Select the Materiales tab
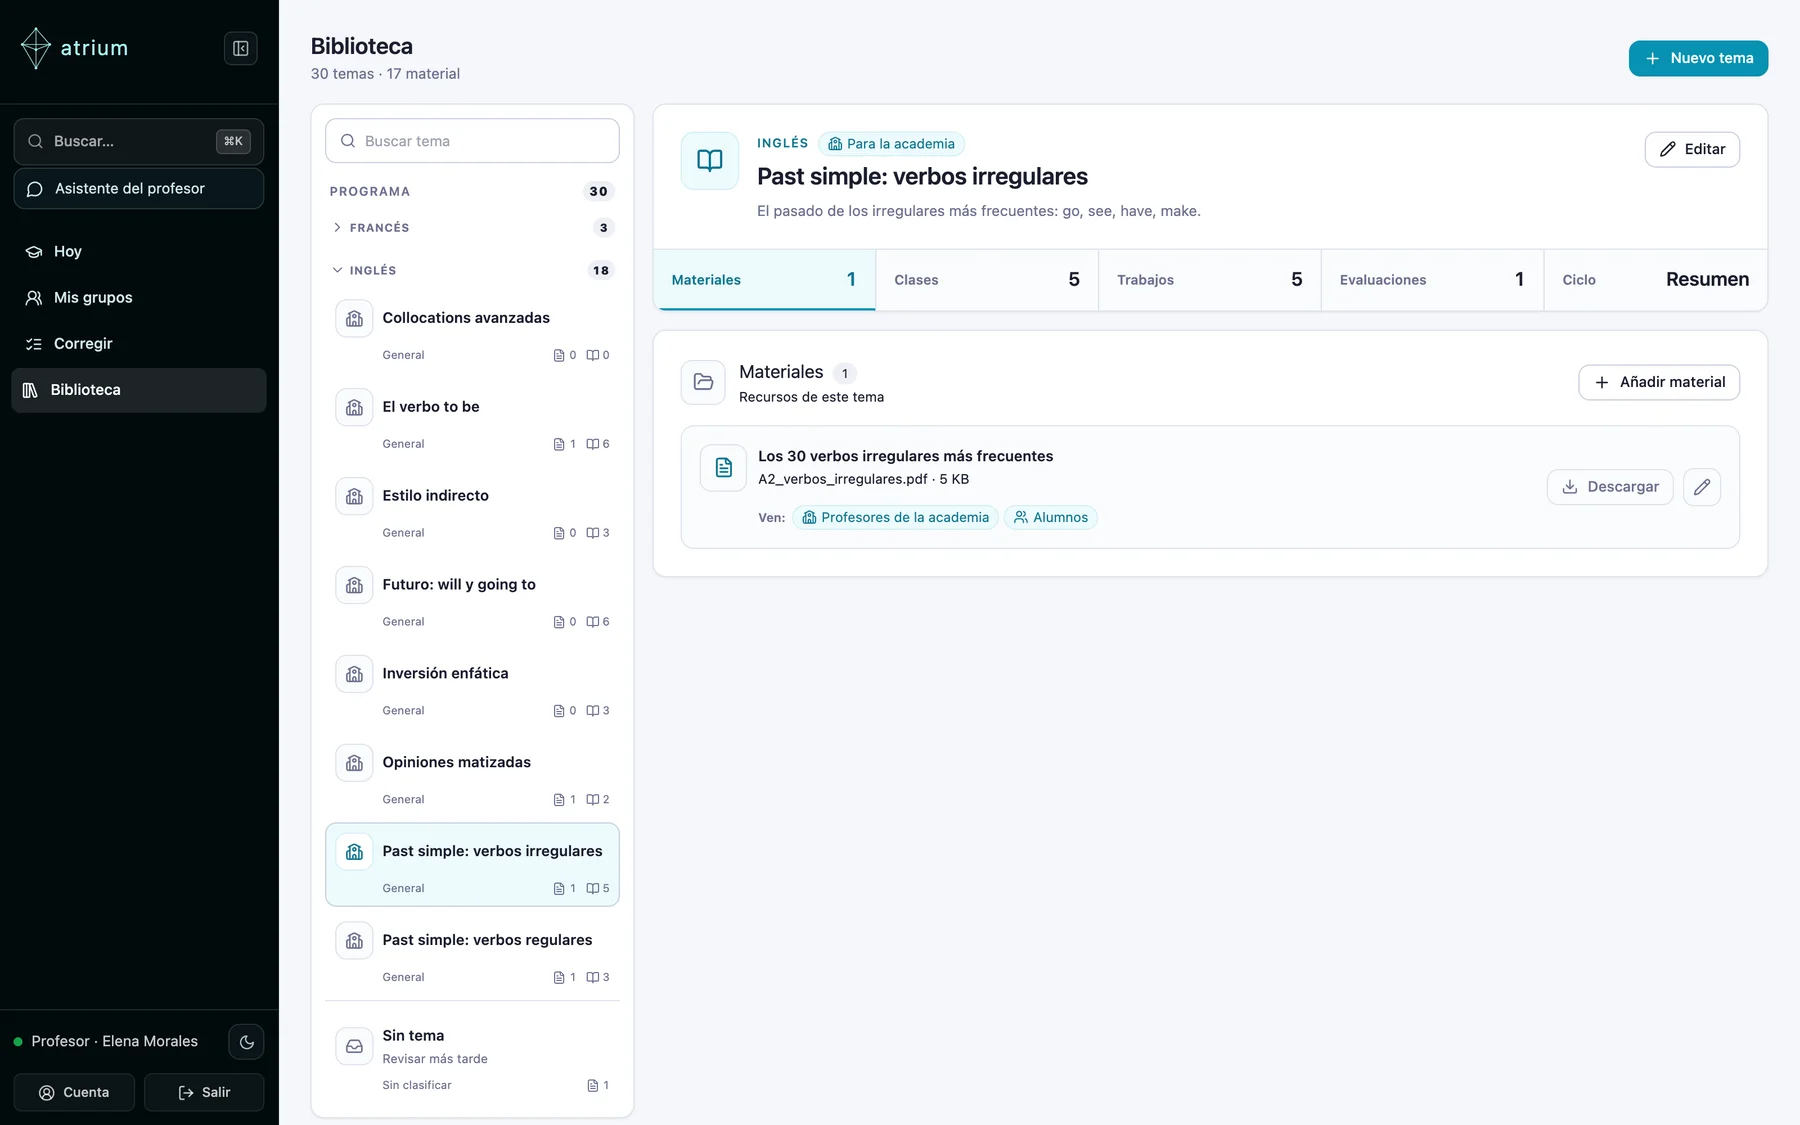The height and width of the screenshot is (1125, 1800). (x=764, y=280)
